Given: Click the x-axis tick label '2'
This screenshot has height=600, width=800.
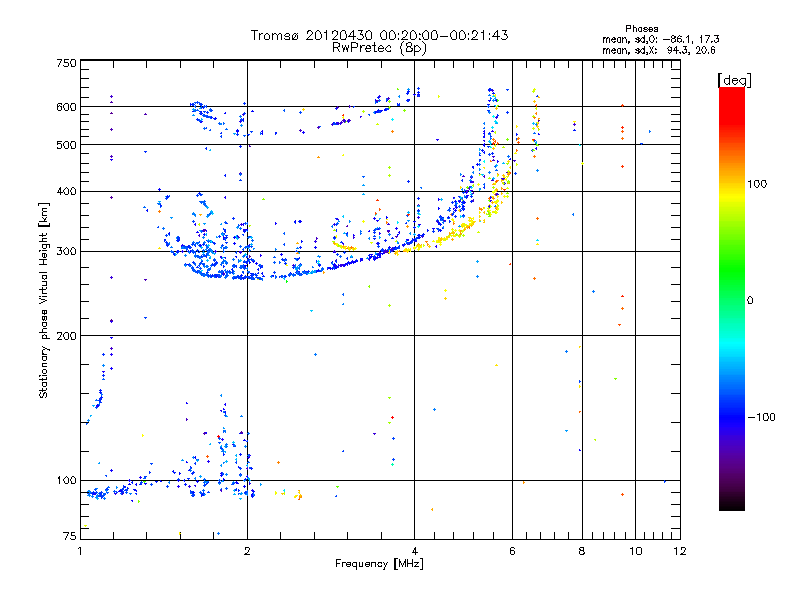Looking at the screenshot, I should pos(247,551).
